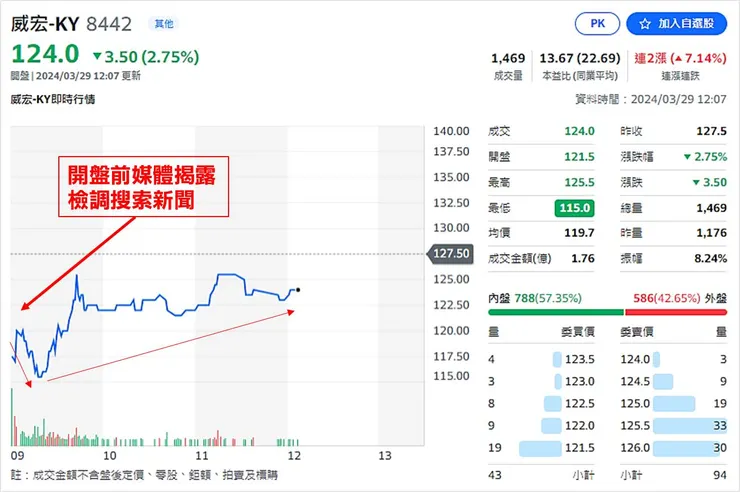Image resolution: width=740 pixels, height=492 pixels.
Task: Click ask price 124.5 row
Action: coord(673,382)
